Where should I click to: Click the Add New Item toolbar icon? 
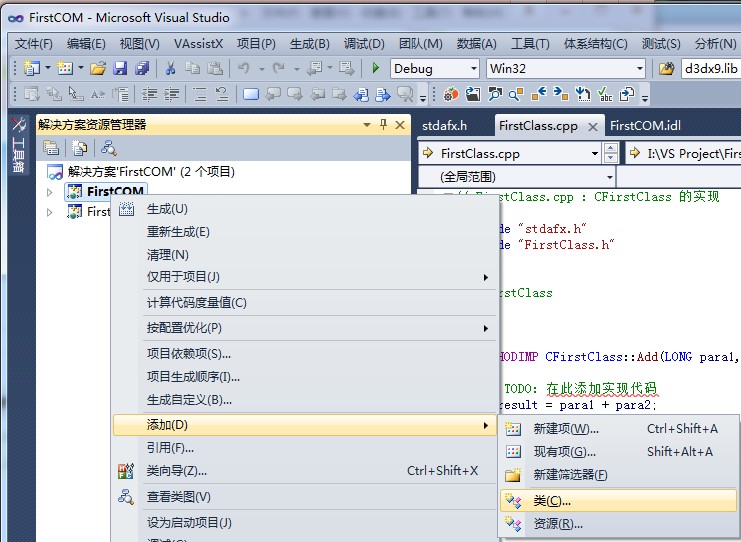tap(65, 69)
